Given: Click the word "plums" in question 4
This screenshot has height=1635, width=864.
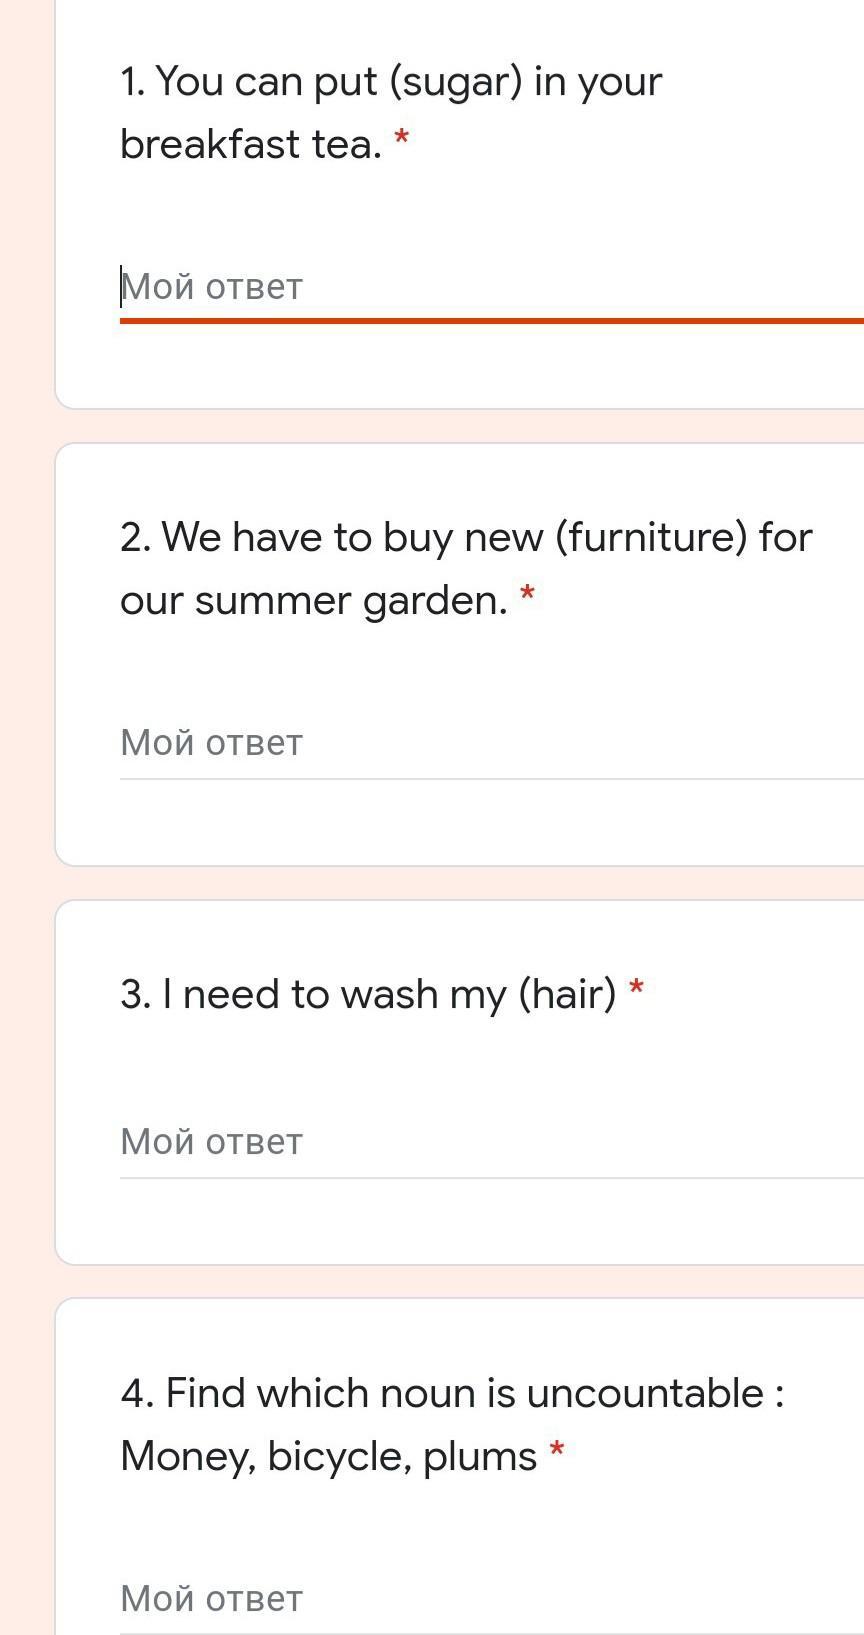Looking at the screenshot, I should [x=480, y=1456].
